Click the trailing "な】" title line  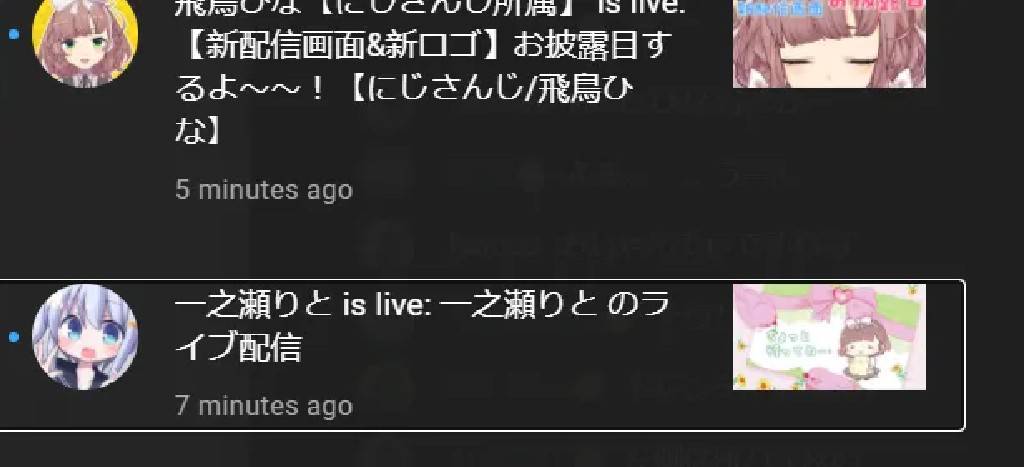tap(199, 131)
